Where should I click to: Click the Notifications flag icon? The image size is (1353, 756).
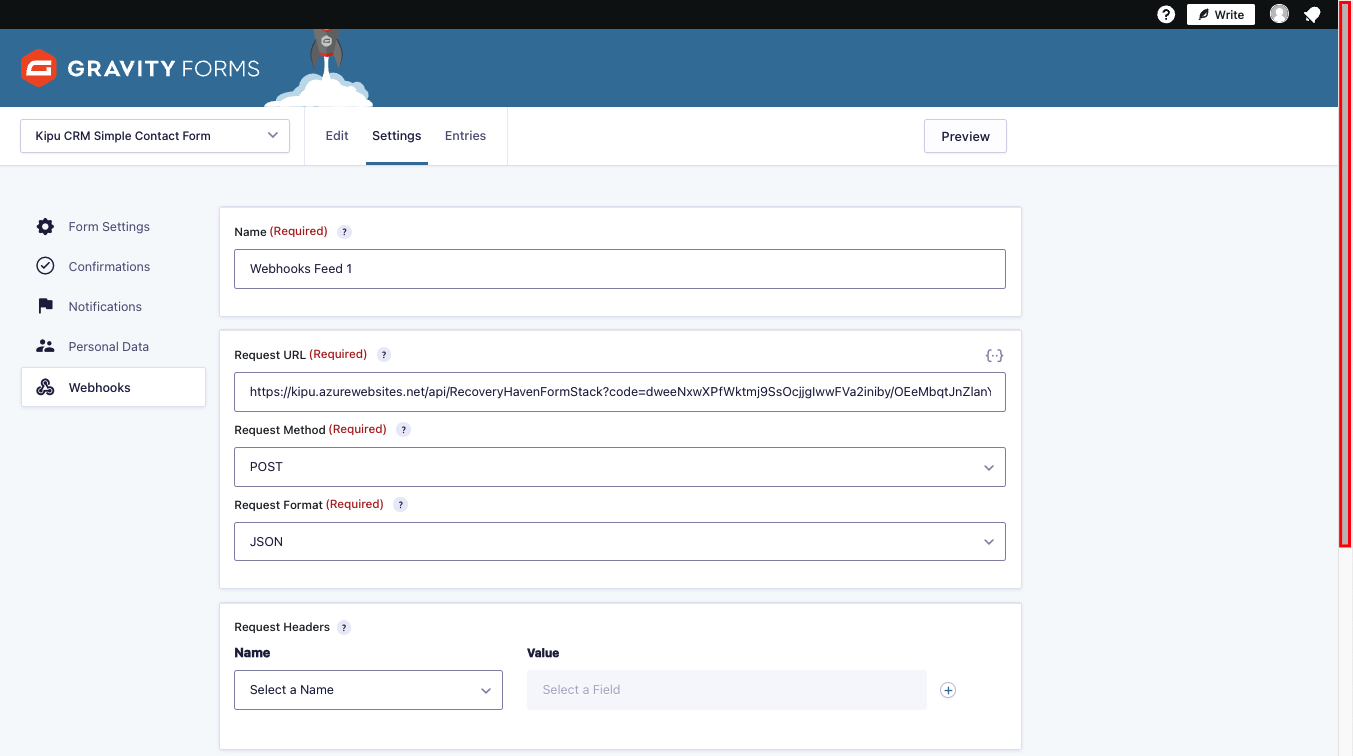point(45,306)
